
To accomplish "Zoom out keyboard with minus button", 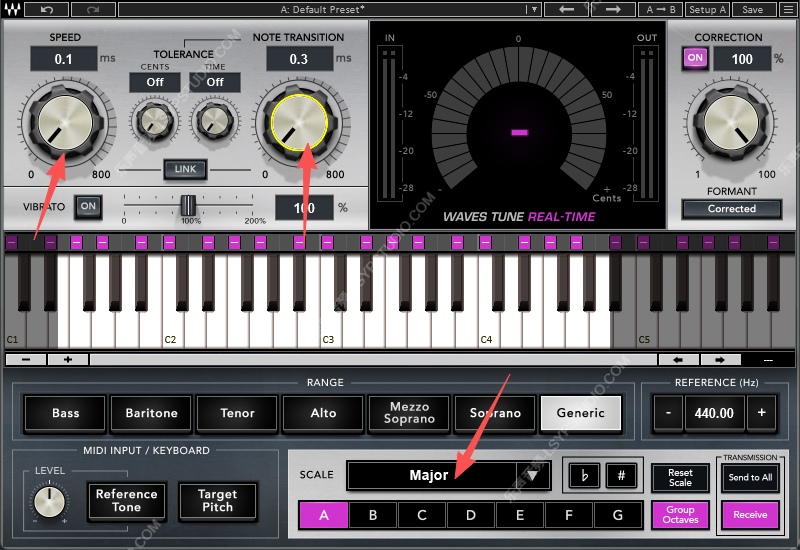I will pyautogui.click(x=26, y=359).
